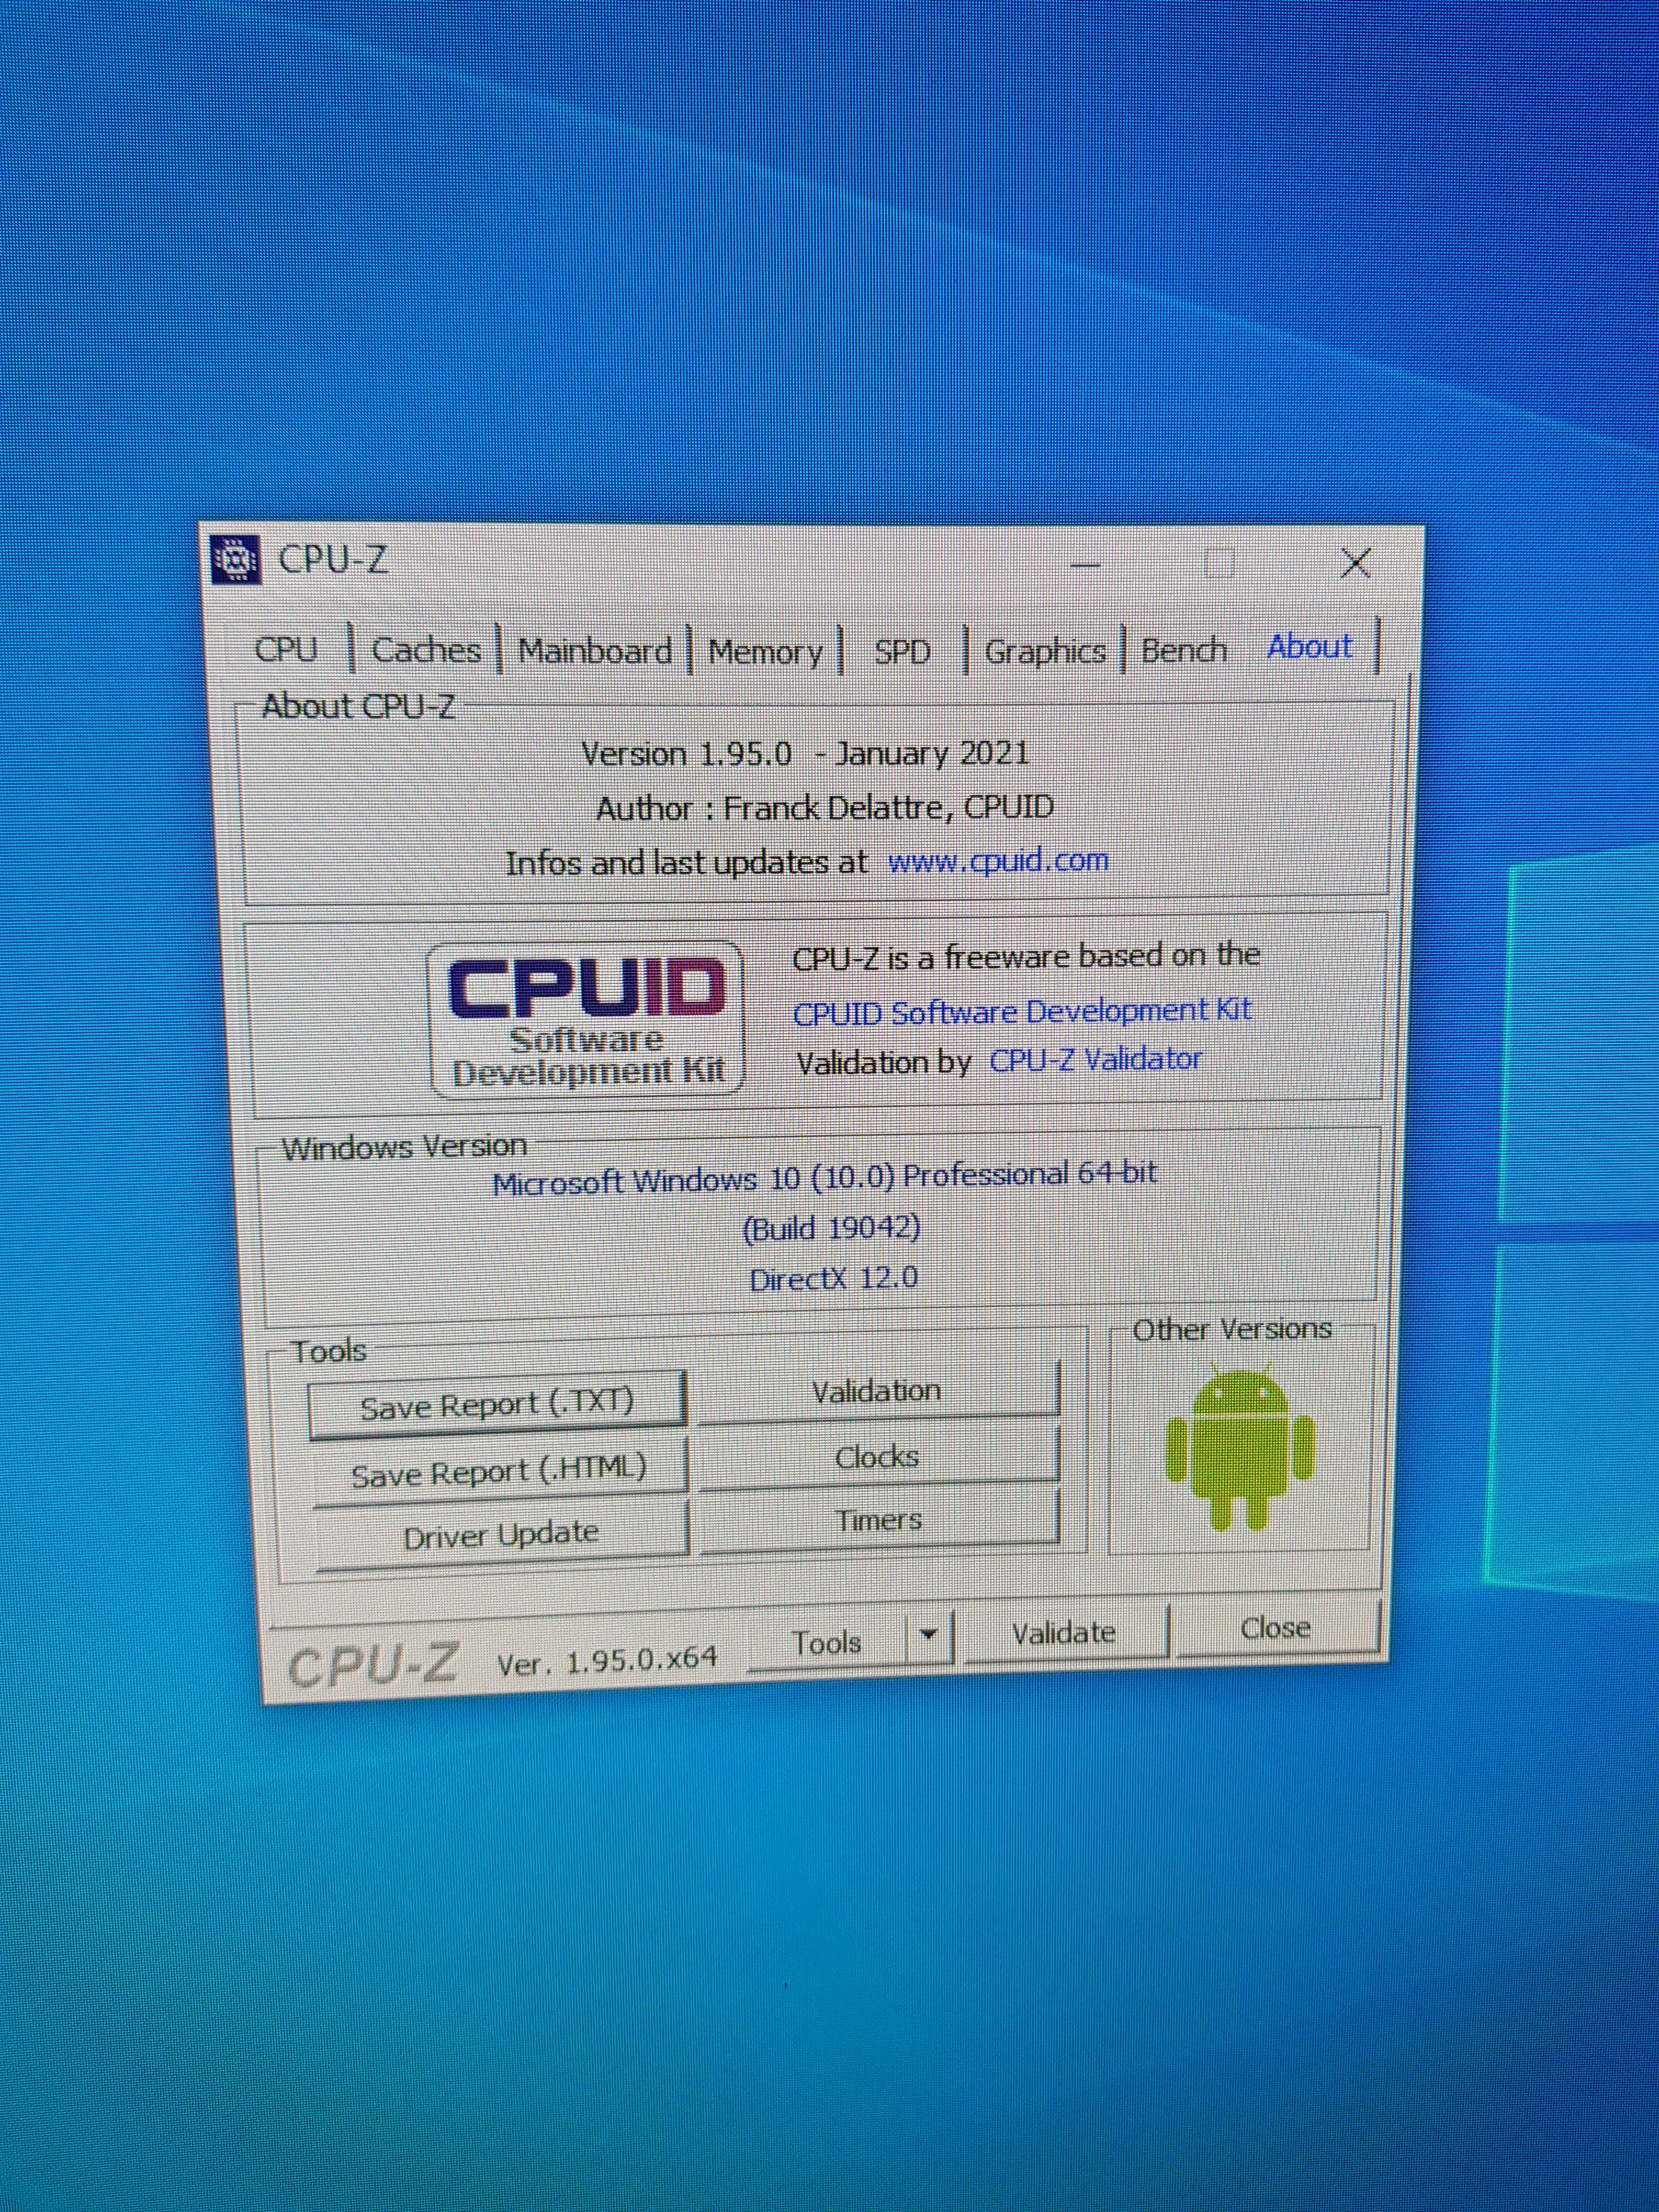Visit the www.cpuid.com link
1659x2212 pixels.
pos(998,860)
